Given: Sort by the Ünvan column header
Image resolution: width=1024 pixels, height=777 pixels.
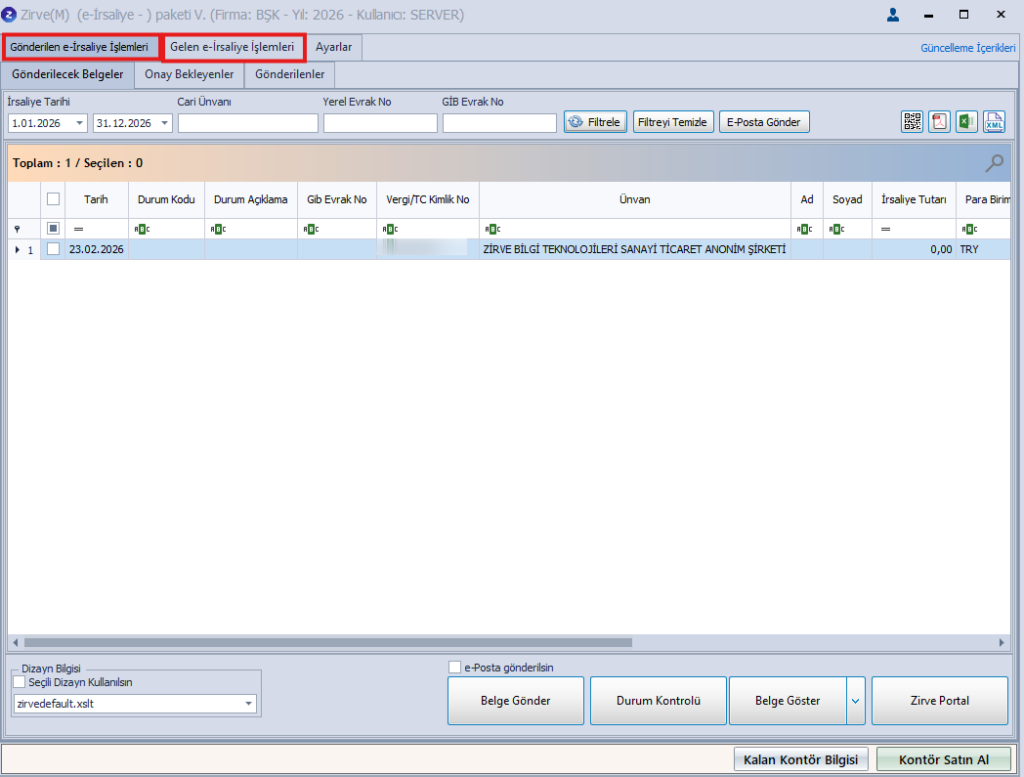Looking at the screenshot, I should (x=635, y=200).
